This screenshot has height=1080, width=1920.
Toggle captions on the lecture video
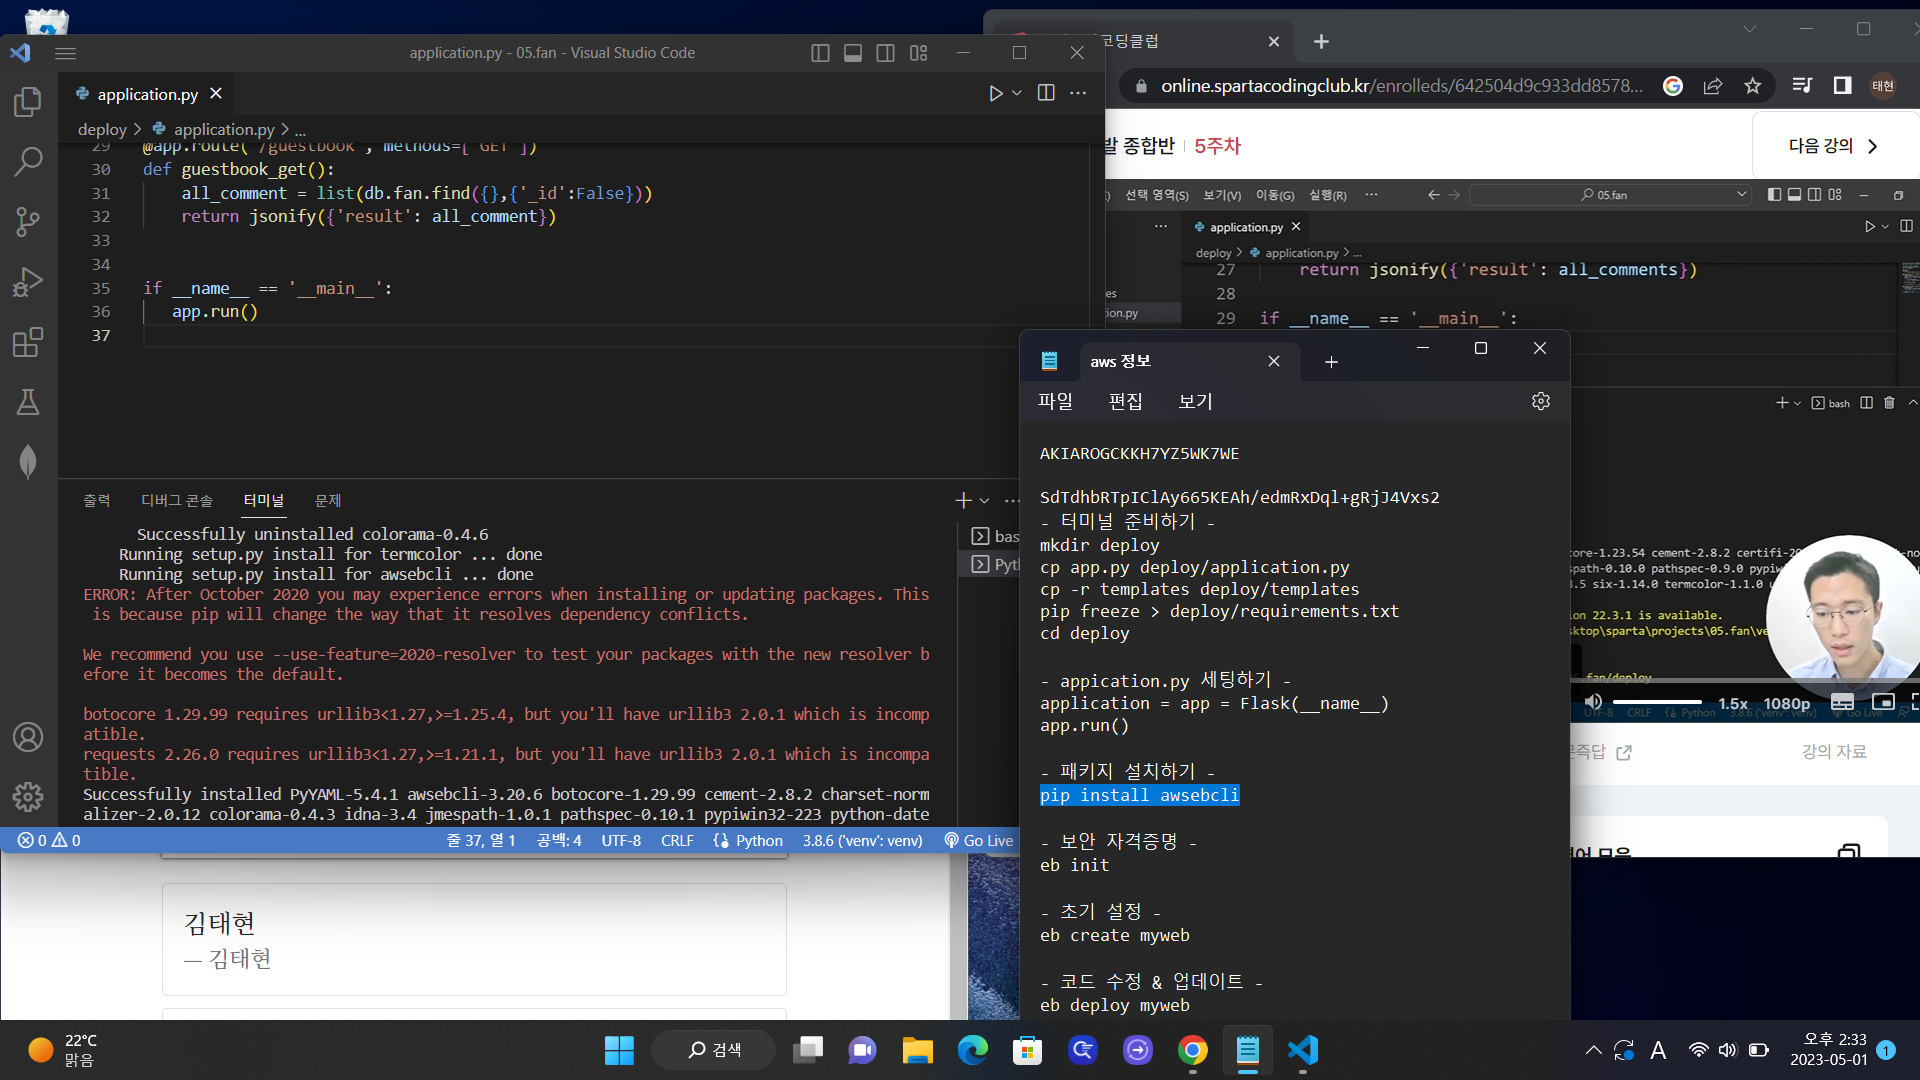coord(1842,702)
